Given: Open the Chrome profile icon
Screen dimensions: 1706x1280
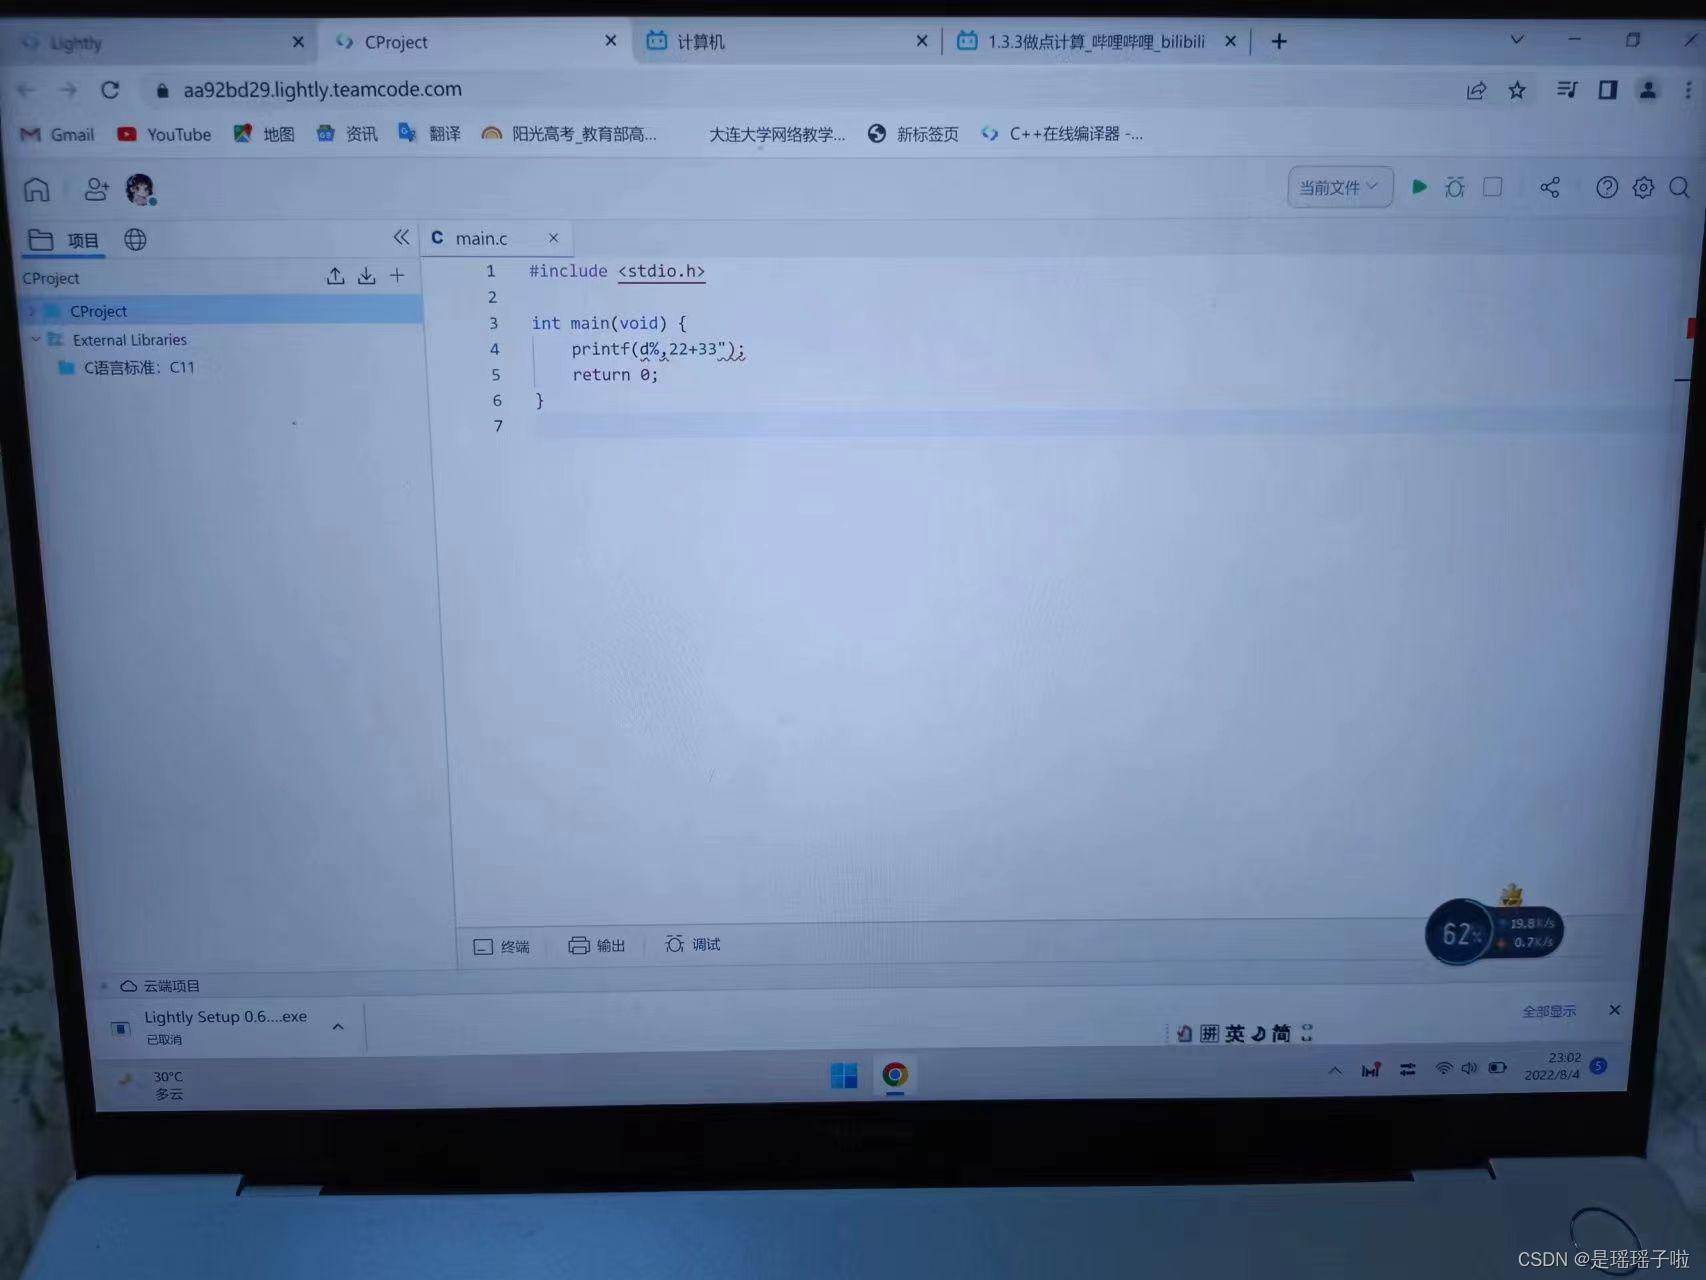Looking at the screenshot, I should pos(1648,90).
